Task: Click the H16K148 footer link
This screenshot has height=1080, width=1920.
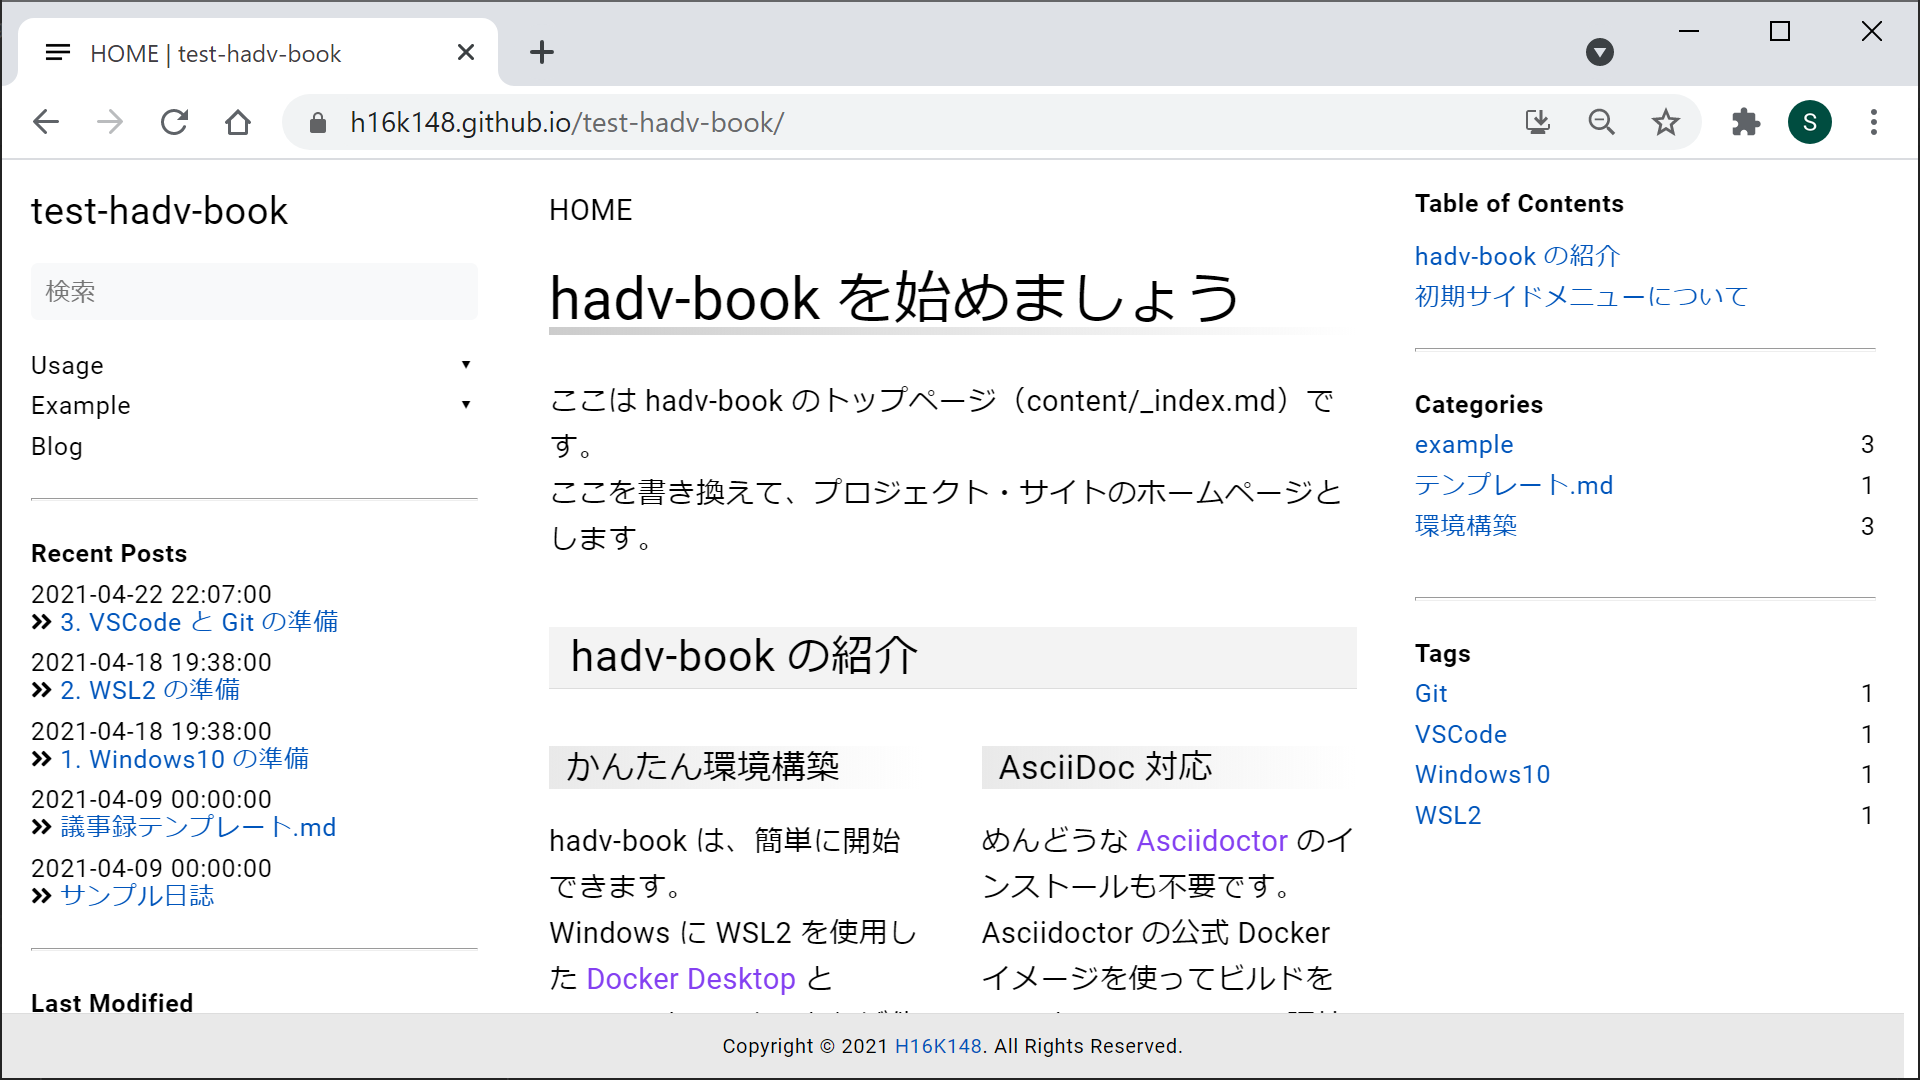Action: [938, 1046]
